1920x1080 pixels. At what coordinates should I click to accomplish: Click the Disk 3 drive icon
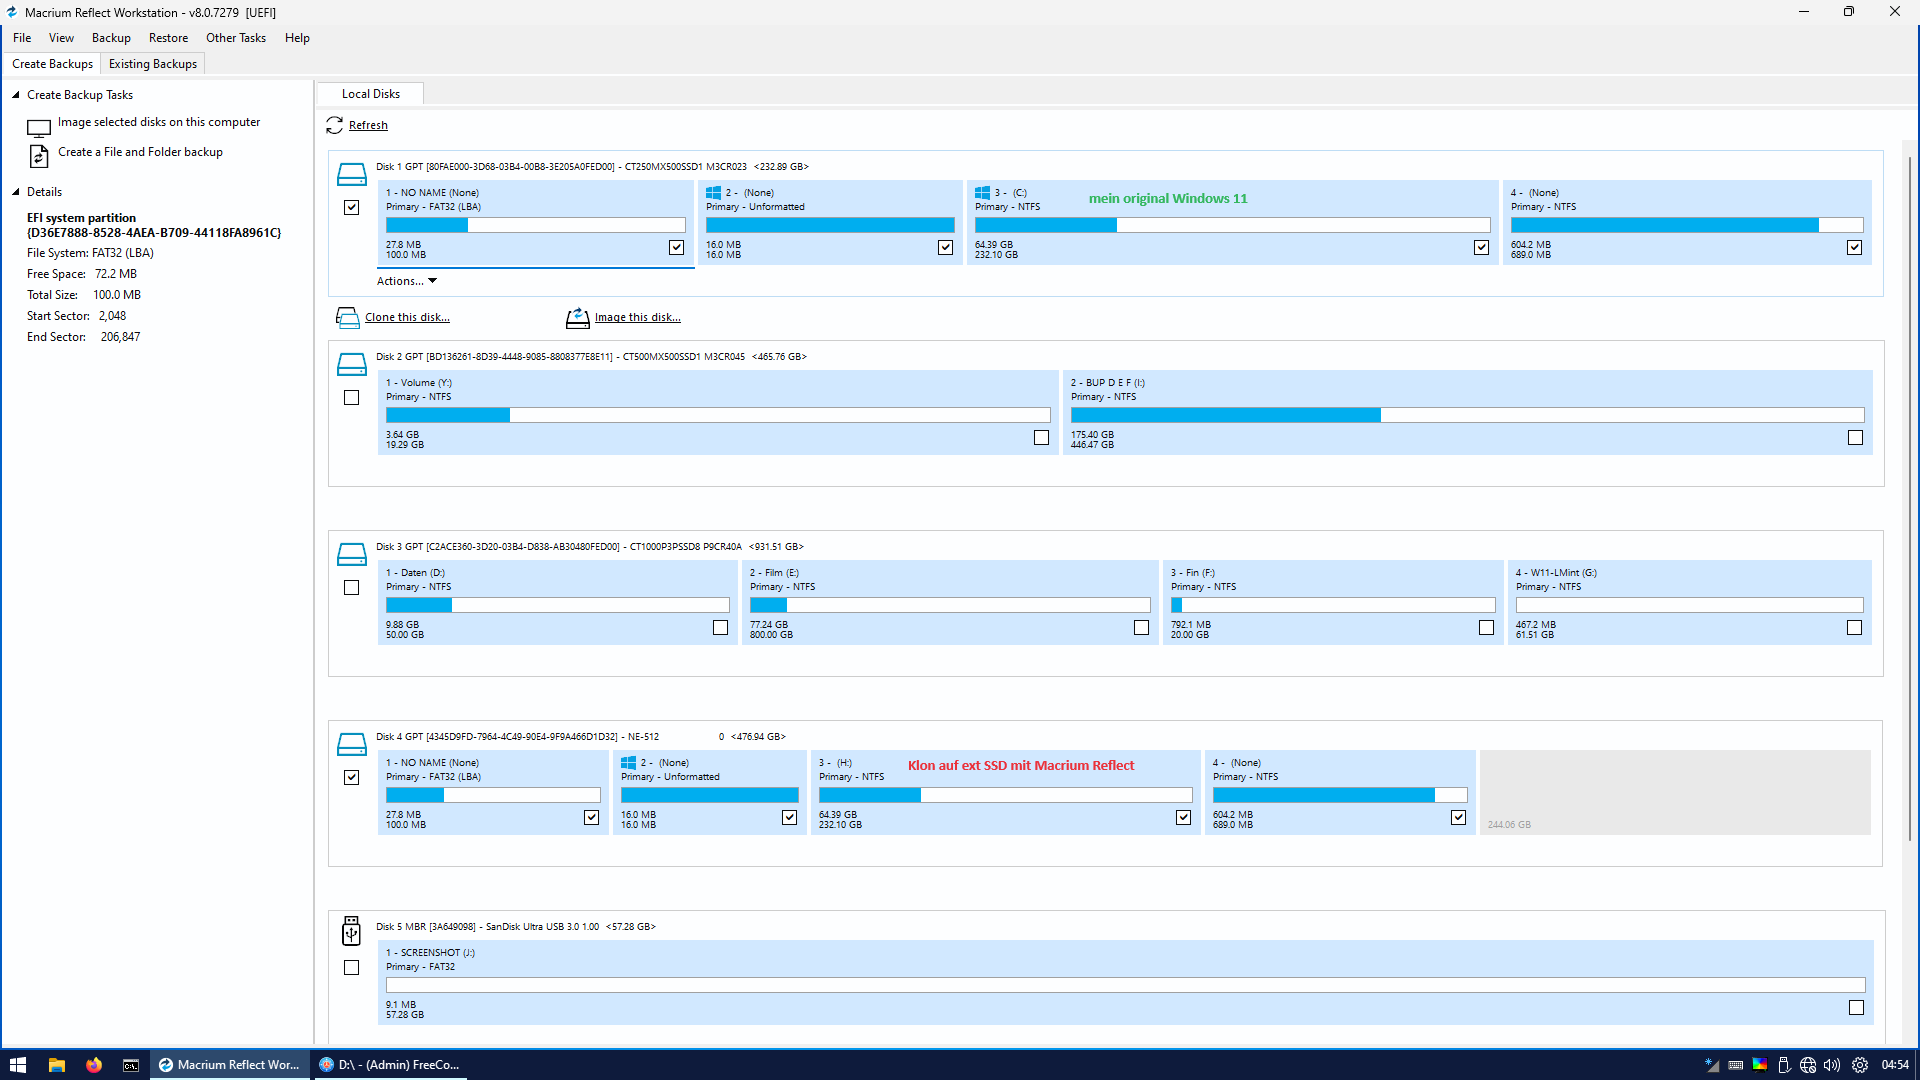point(351,554)
